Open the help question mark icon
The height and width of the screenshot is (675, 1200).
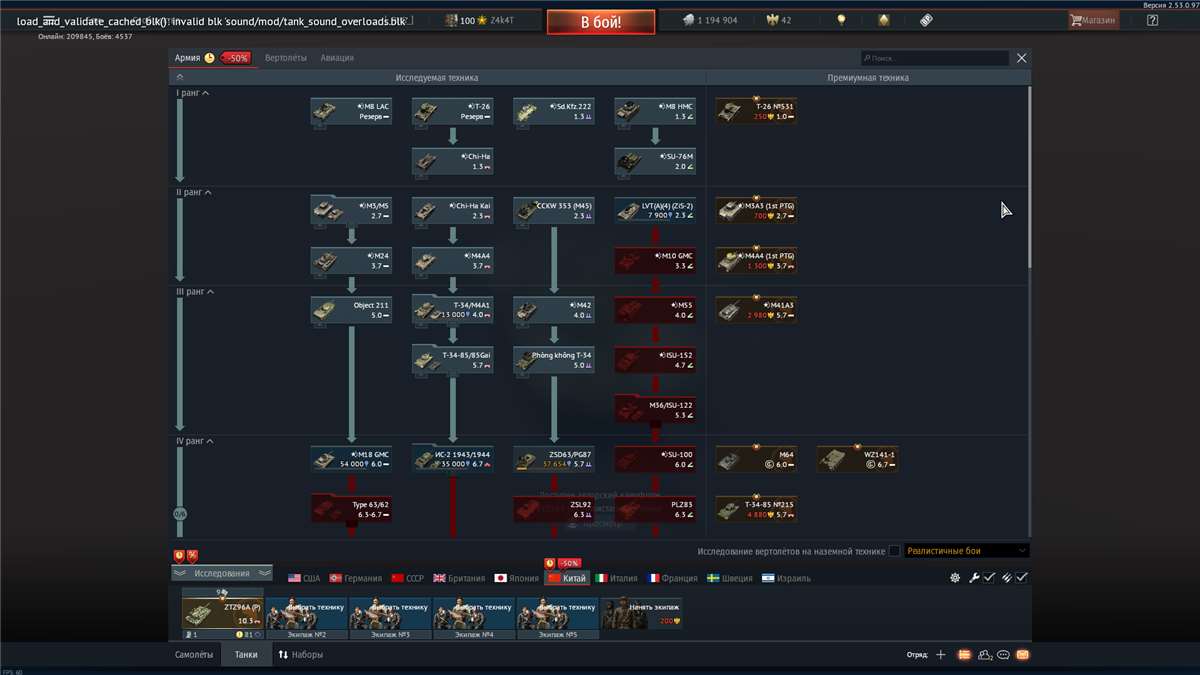(x=1152, y=20)
